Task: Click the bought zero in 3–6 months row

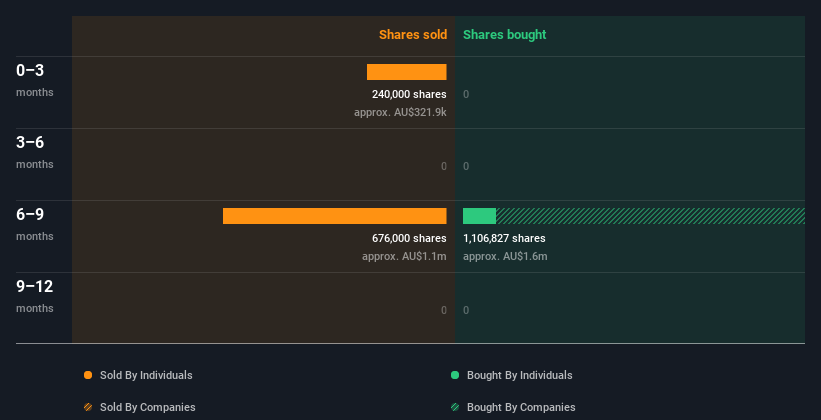Action: coord(466,167)
